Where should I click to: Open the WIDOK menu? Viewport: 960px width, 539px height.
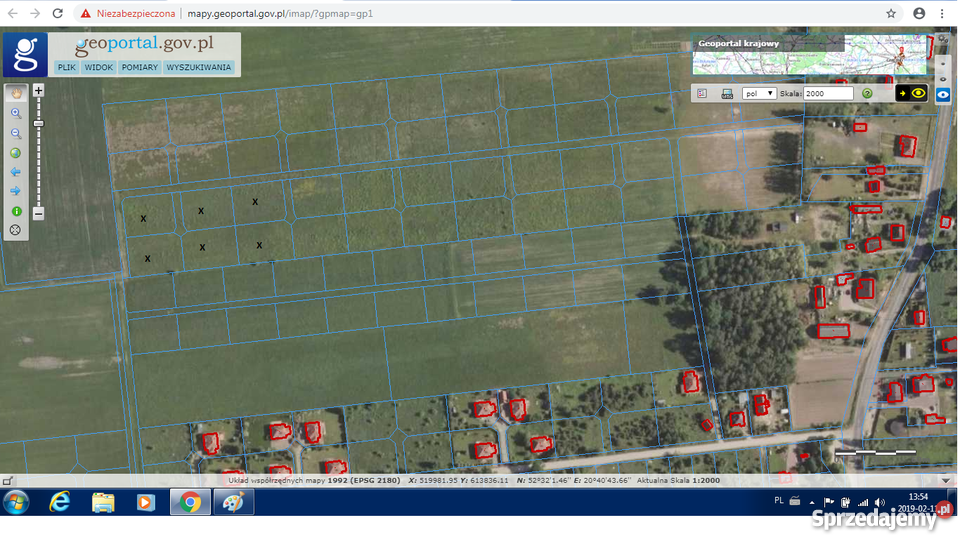point(98,68)
